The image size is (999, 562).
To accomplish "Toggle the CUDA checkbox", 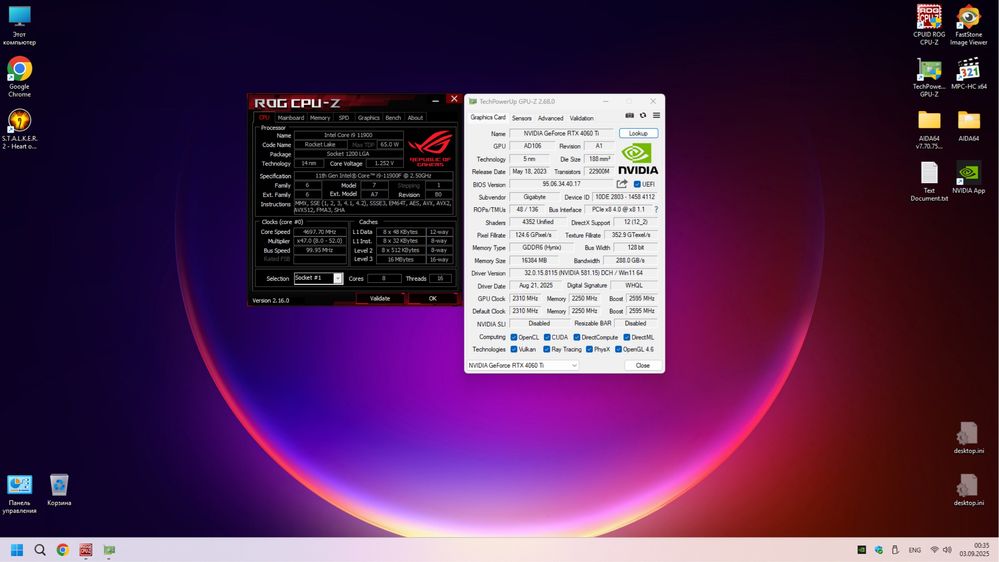I will pyautogui.click(x=547, y=337).
